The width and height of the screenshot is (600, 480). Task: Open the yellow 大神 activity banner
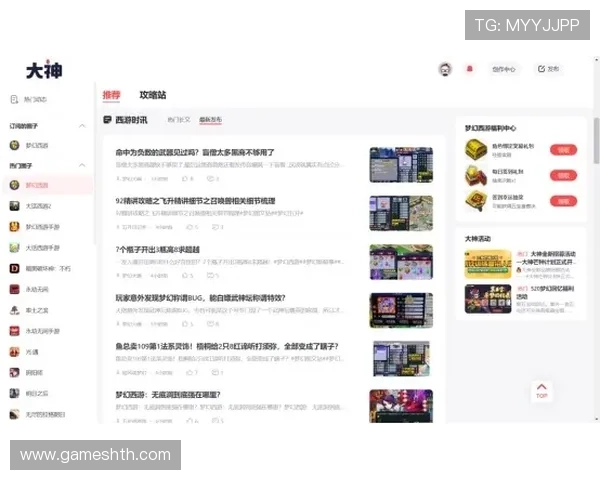(488, 264)
